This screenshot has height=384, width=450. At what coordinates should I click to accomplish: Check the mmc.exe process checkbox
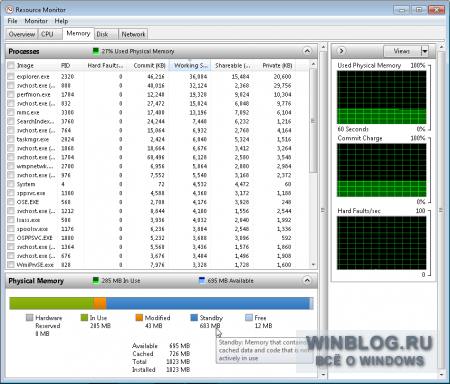pos(11,112)
